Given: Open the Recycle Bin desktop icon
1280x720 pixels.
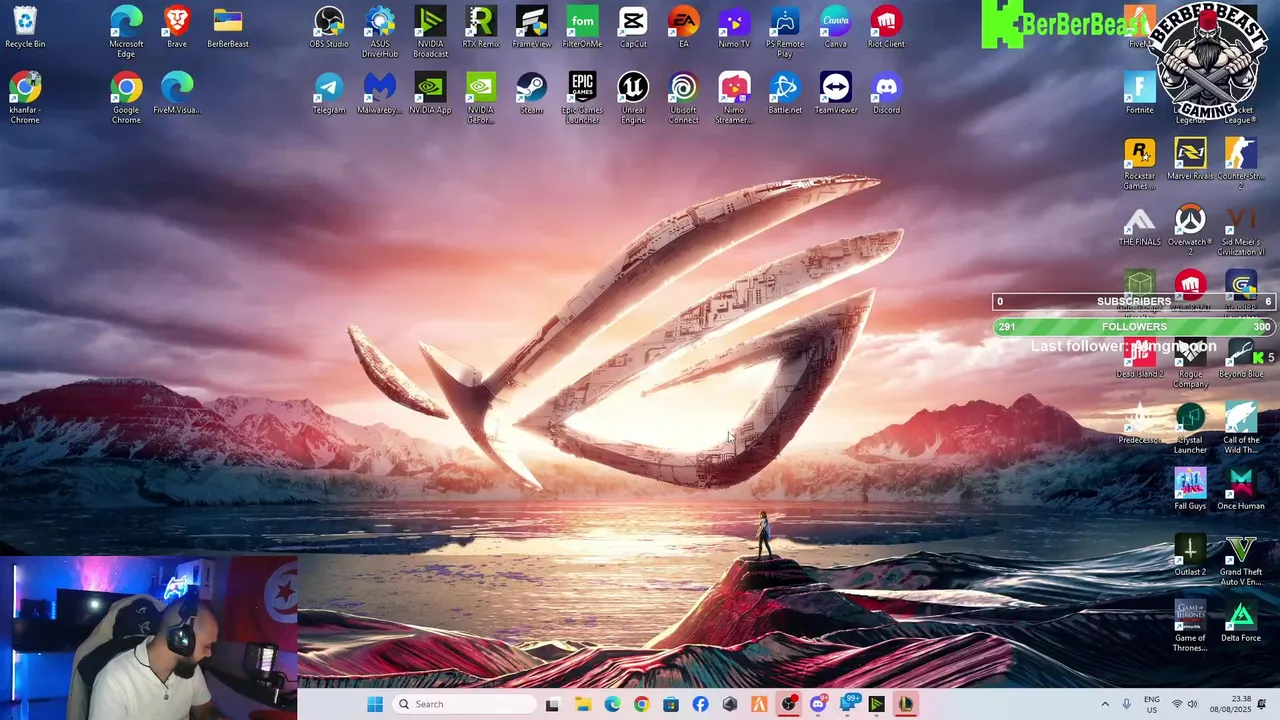Looking at the screenshot, I should pyautogui.click(x=25, y=27).
